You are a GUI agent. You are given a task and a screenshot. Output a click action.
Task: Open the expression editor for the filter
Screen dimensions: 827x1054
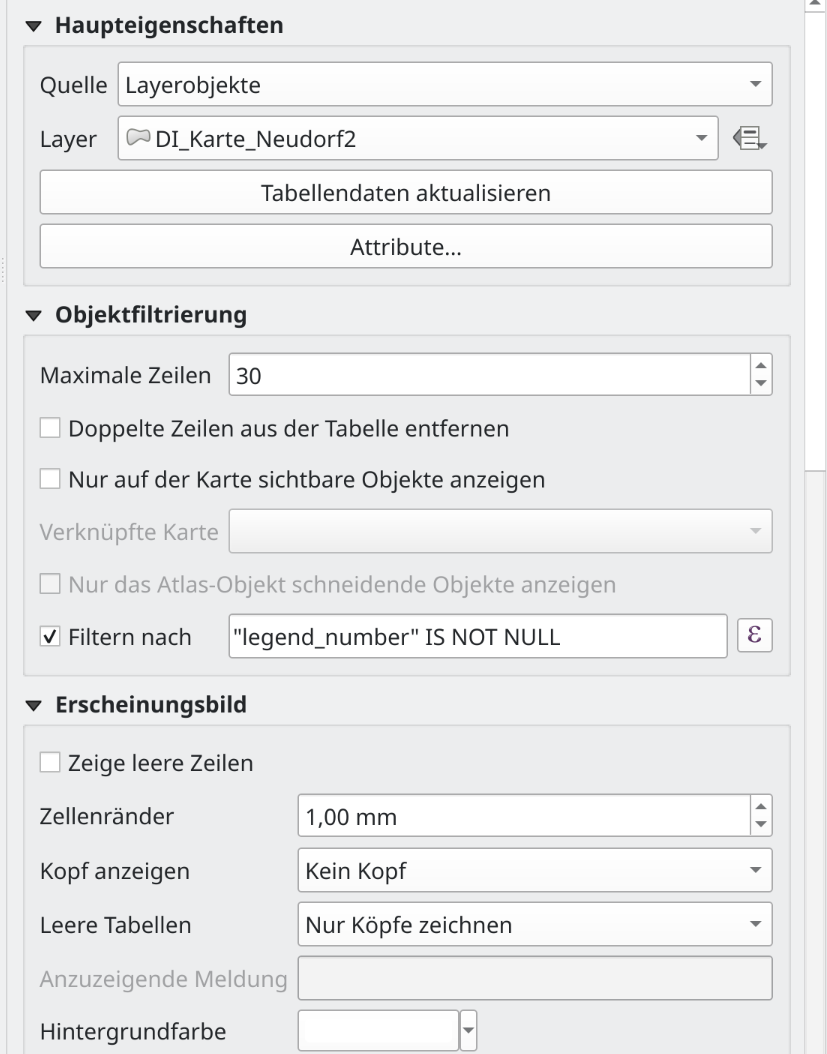tap(753, 636)
